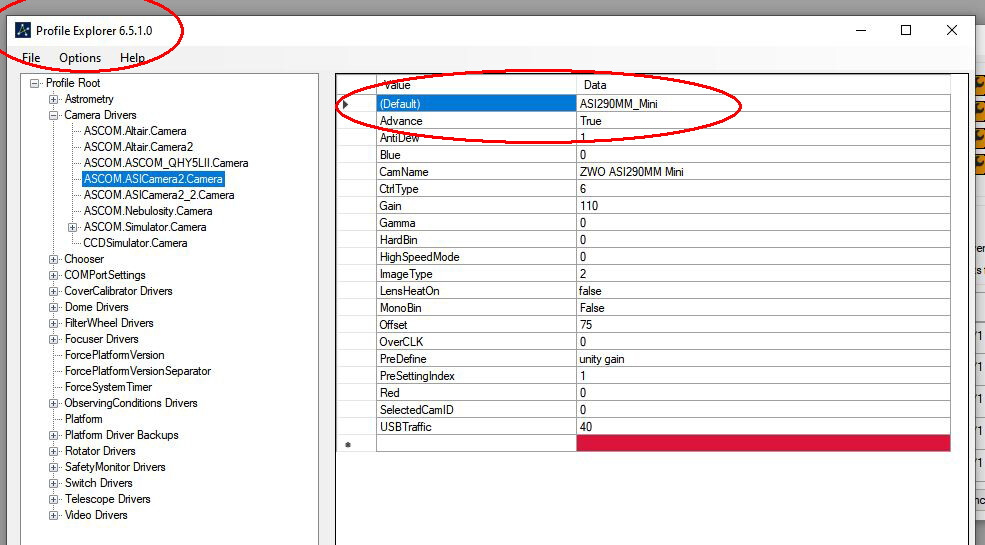
Task: Click the Offset data cell 75
Action: [x=763, y=325]
